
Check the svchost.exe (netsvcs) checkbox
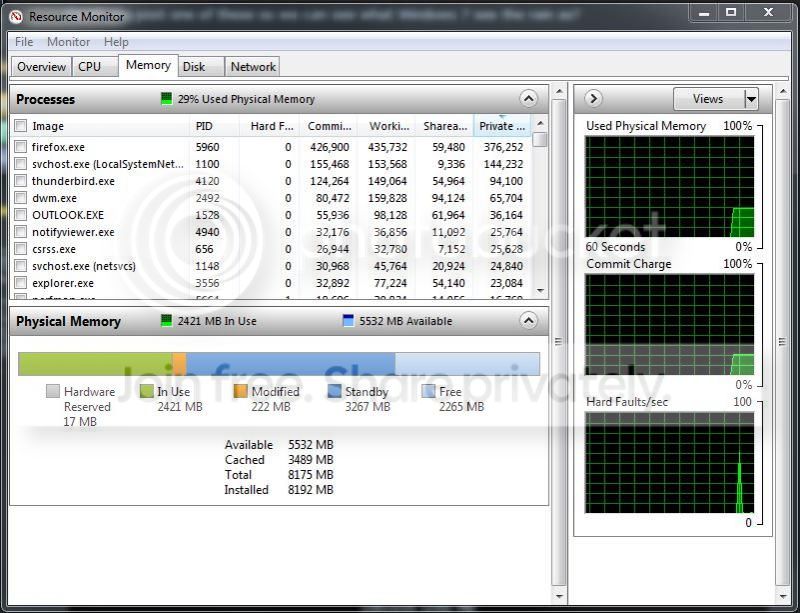point(20,266)
